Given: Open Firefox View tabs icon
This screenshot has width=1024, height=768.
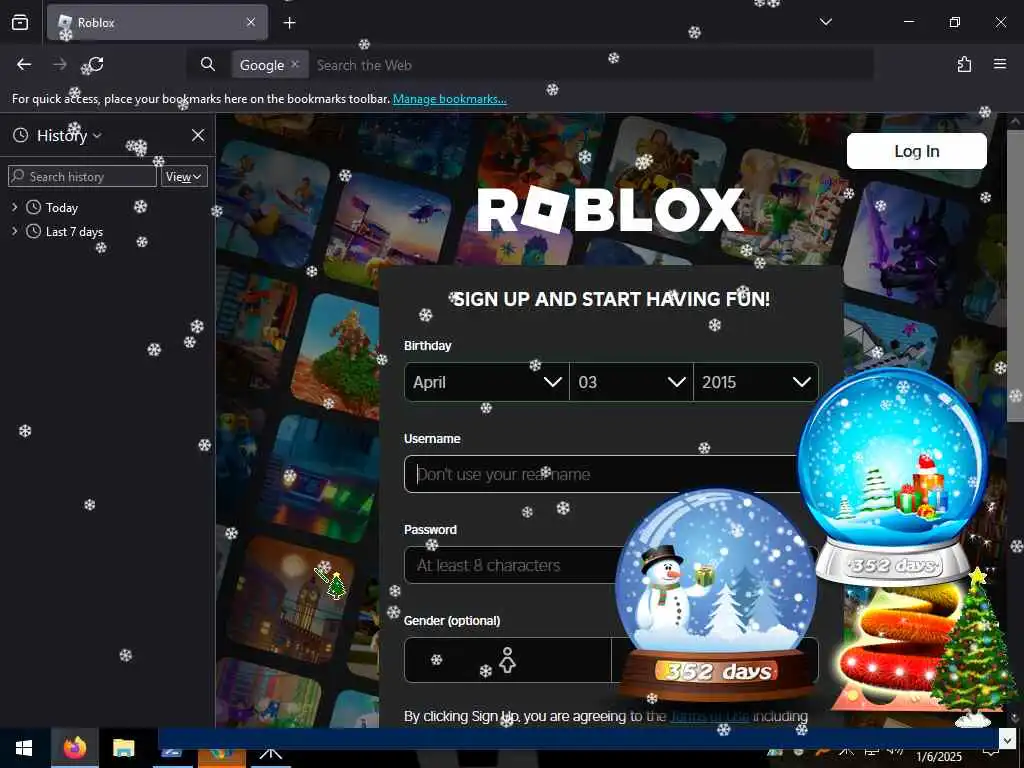Looking at the screenshot, I should point(20,22).
